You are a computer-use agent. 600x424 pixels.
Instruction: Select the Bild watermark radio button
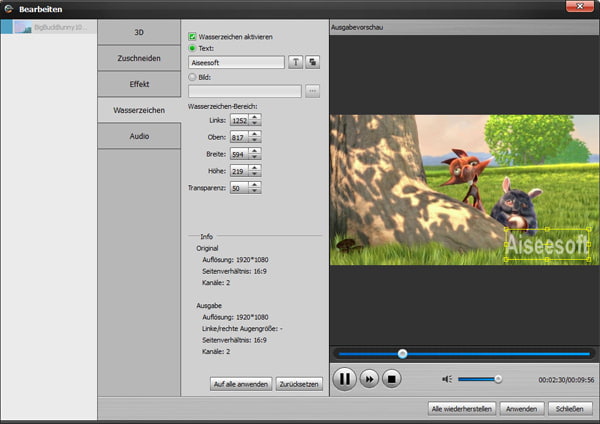click(192, 77)
